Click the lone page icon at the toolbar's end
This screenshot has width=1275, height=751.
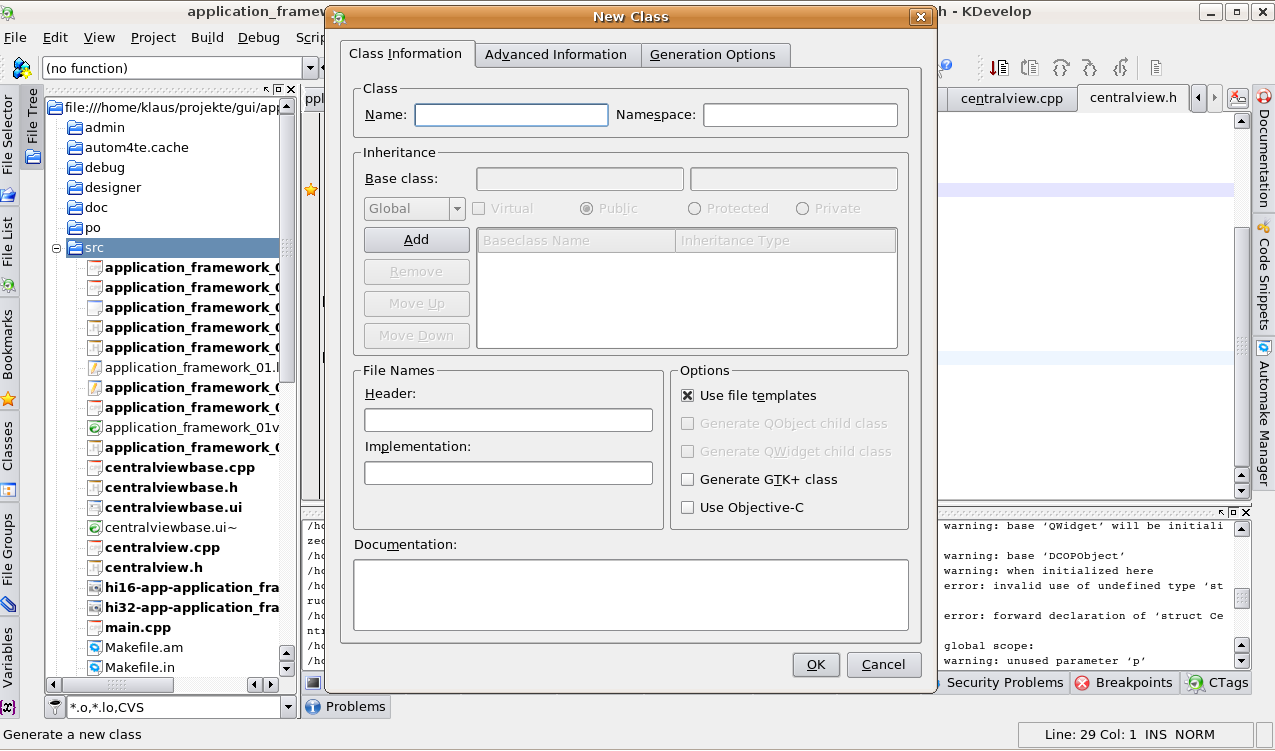pos(1155,68)
